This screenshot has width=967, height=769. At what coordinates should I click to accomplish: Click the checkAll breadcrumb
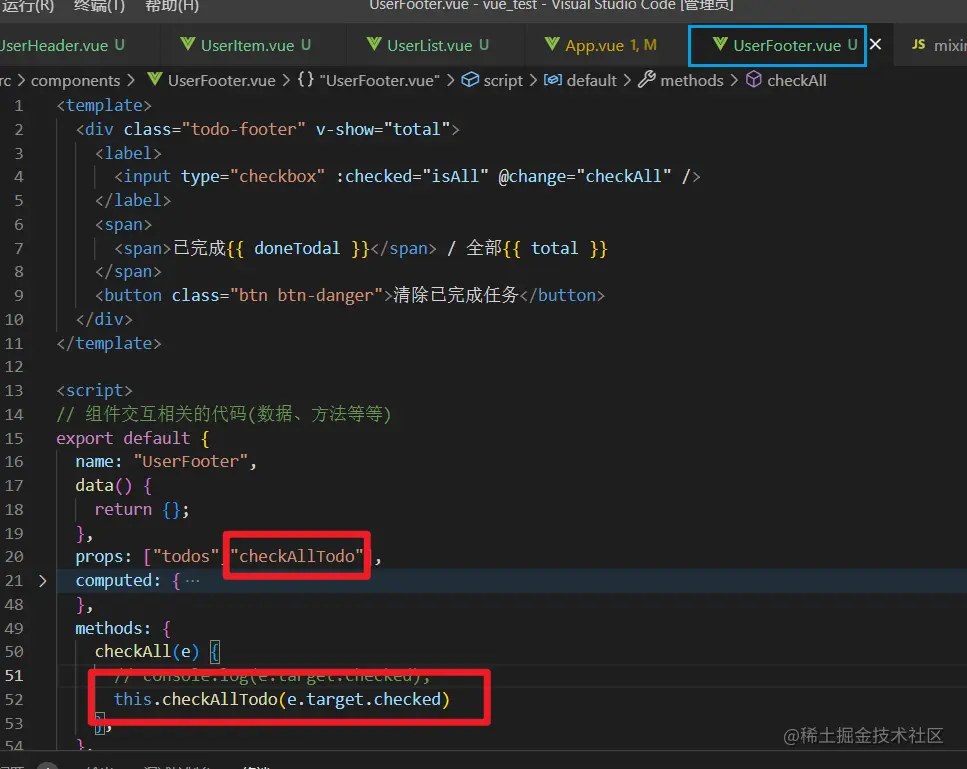[x=797, y=81]
